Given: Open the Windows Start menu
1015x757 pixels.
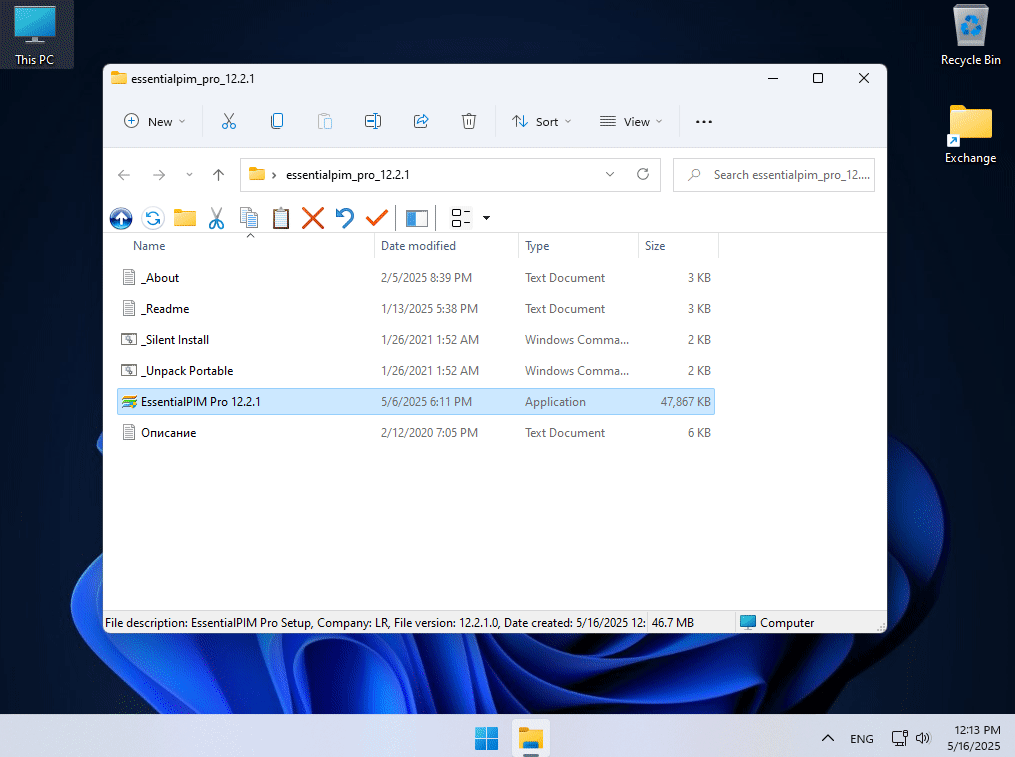Looking at the screenshot, I should [x=486, y=738].
